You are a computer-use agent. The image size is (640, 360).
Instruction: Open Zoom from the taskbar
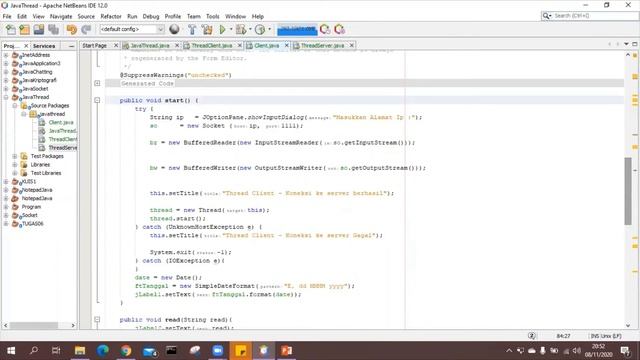pyautogui.click(x=218, y=351)
